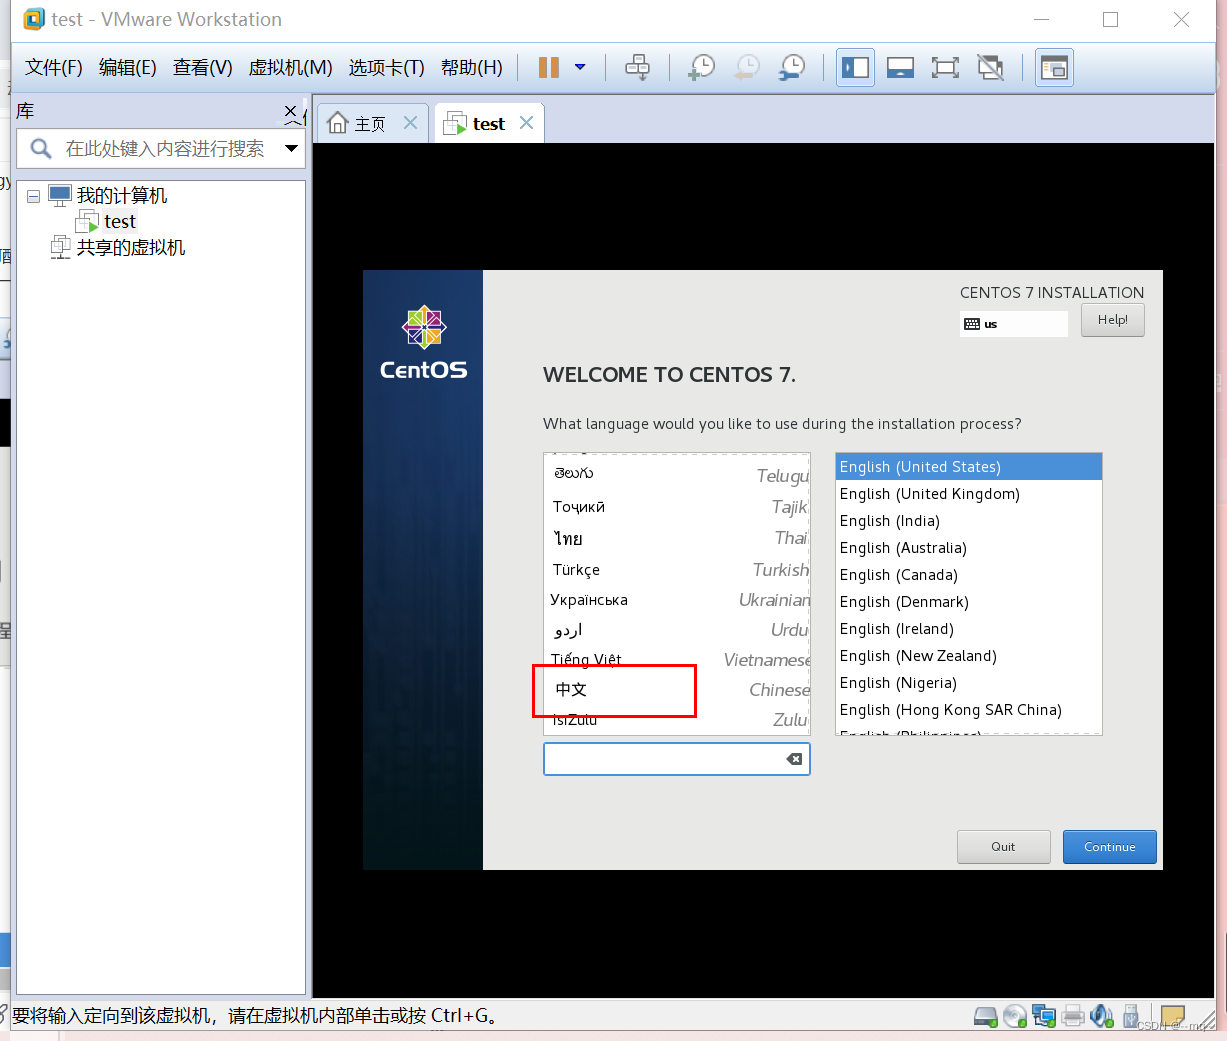Select English (United States) locale
This screenshot has width=1227, height=1041.
pos(968,467)
